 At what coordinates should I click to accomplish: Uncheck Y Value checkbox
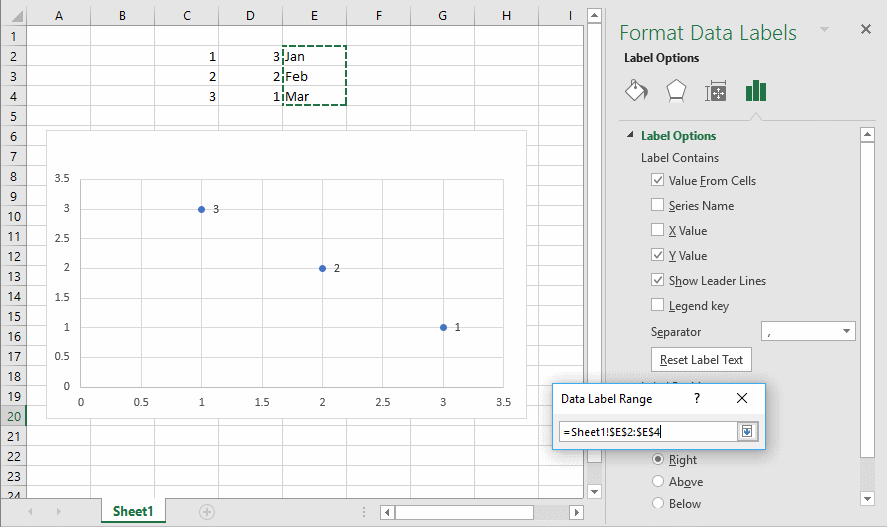point(657,254)
